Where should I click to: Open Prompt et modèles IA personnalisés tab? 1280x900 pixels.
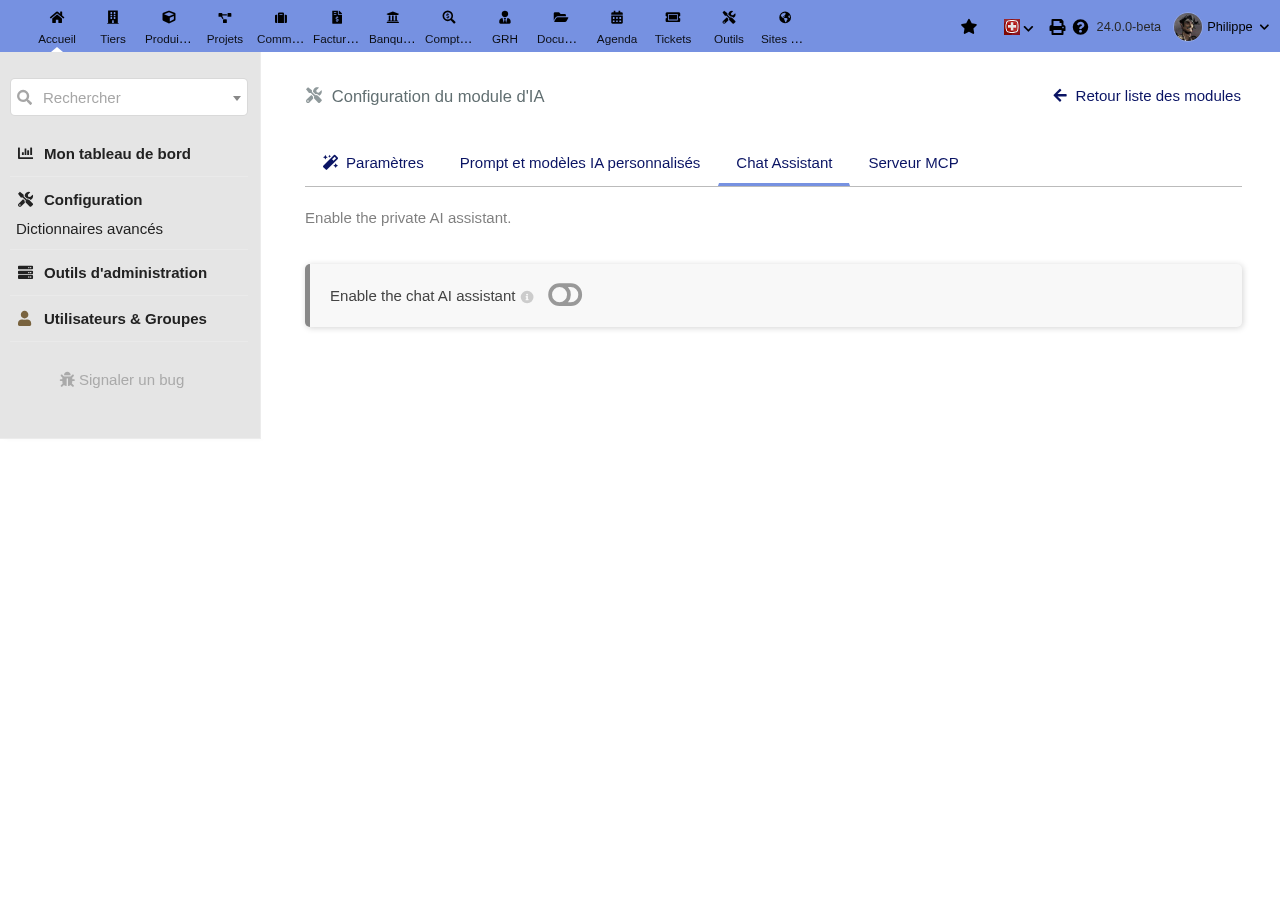click(x=580, y=163)
